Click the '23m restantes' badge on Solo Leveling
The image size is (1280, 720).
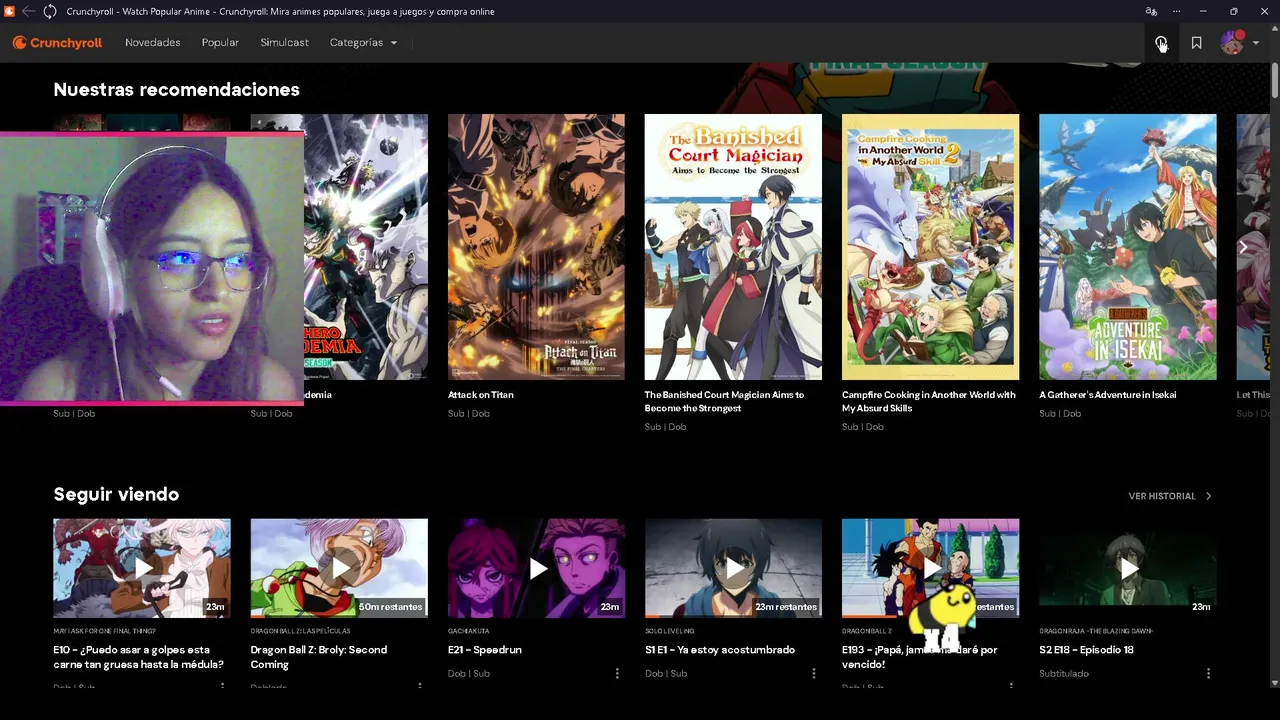(x=785, y=607)
